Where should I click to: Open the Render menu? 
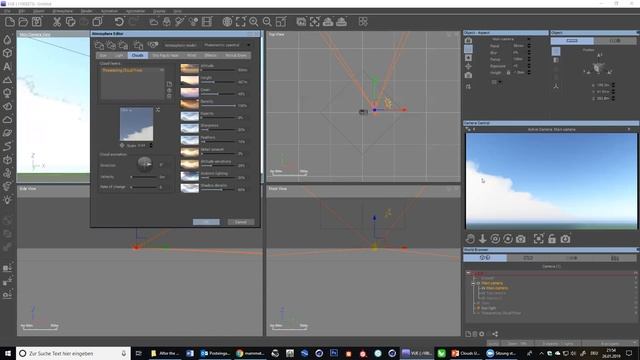click(x=86, y=11)
